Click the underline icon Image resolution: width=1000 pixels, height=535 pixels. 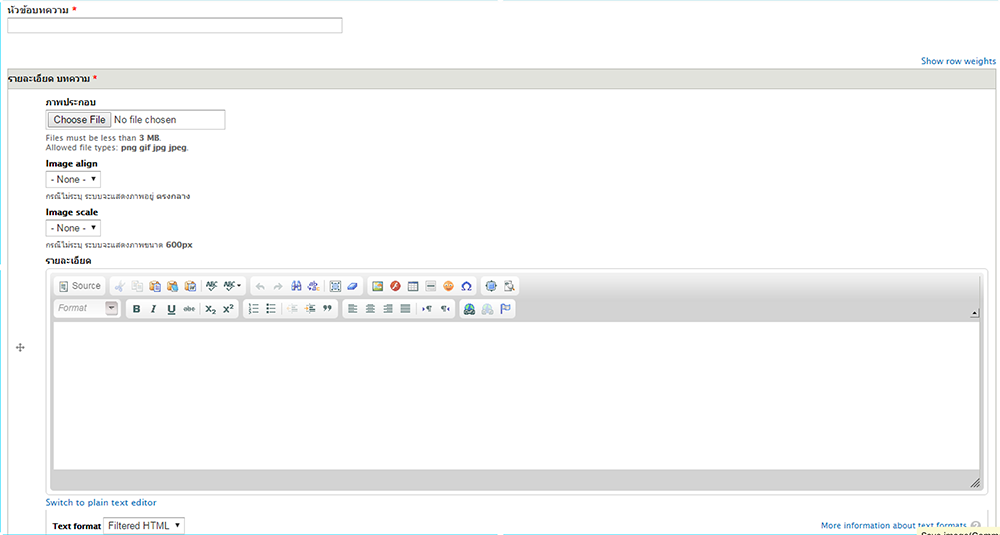coord(171,309)
